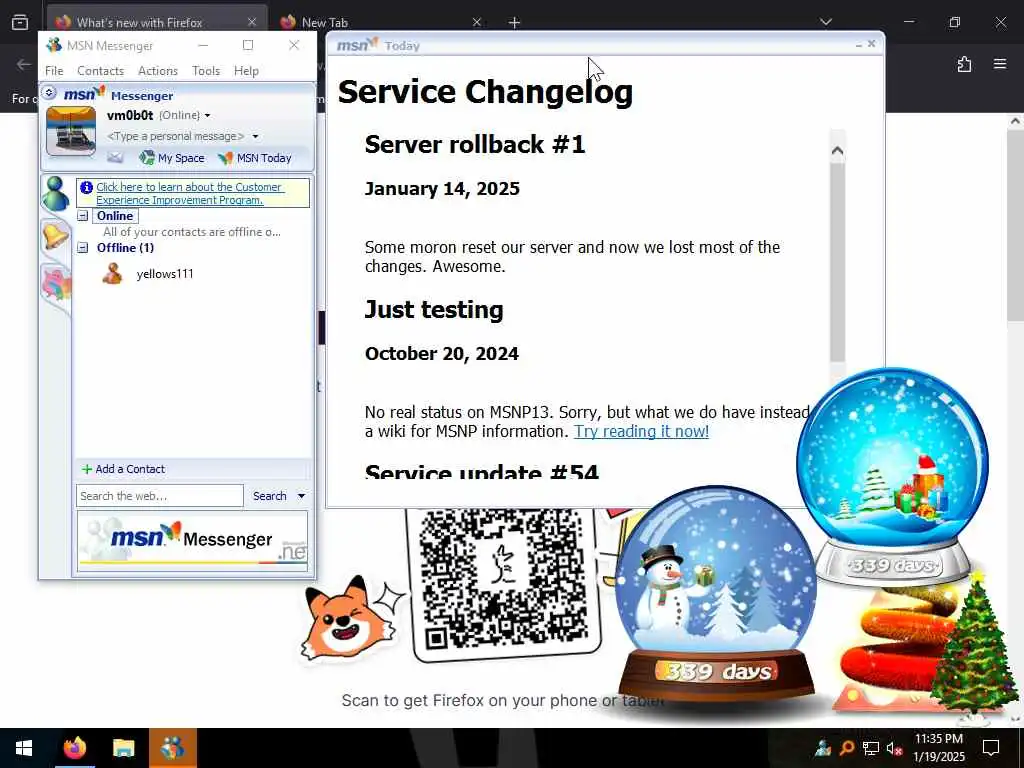Open the list all tabs chevron in Firefox
1024x768 pixels.
[x=825, y=22]
